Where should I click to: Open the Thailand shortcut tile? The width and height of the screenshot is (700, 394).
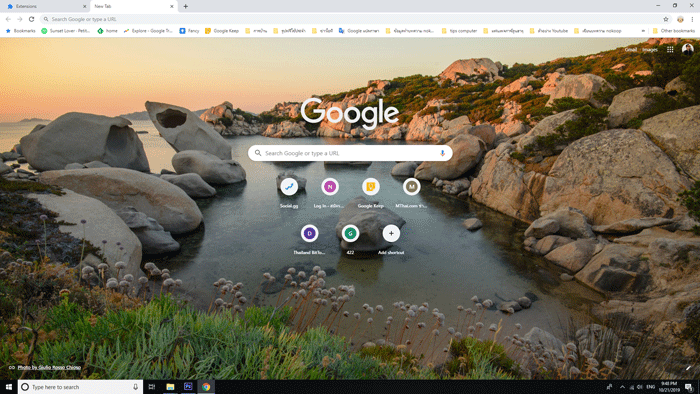click(x=309, y=240)
